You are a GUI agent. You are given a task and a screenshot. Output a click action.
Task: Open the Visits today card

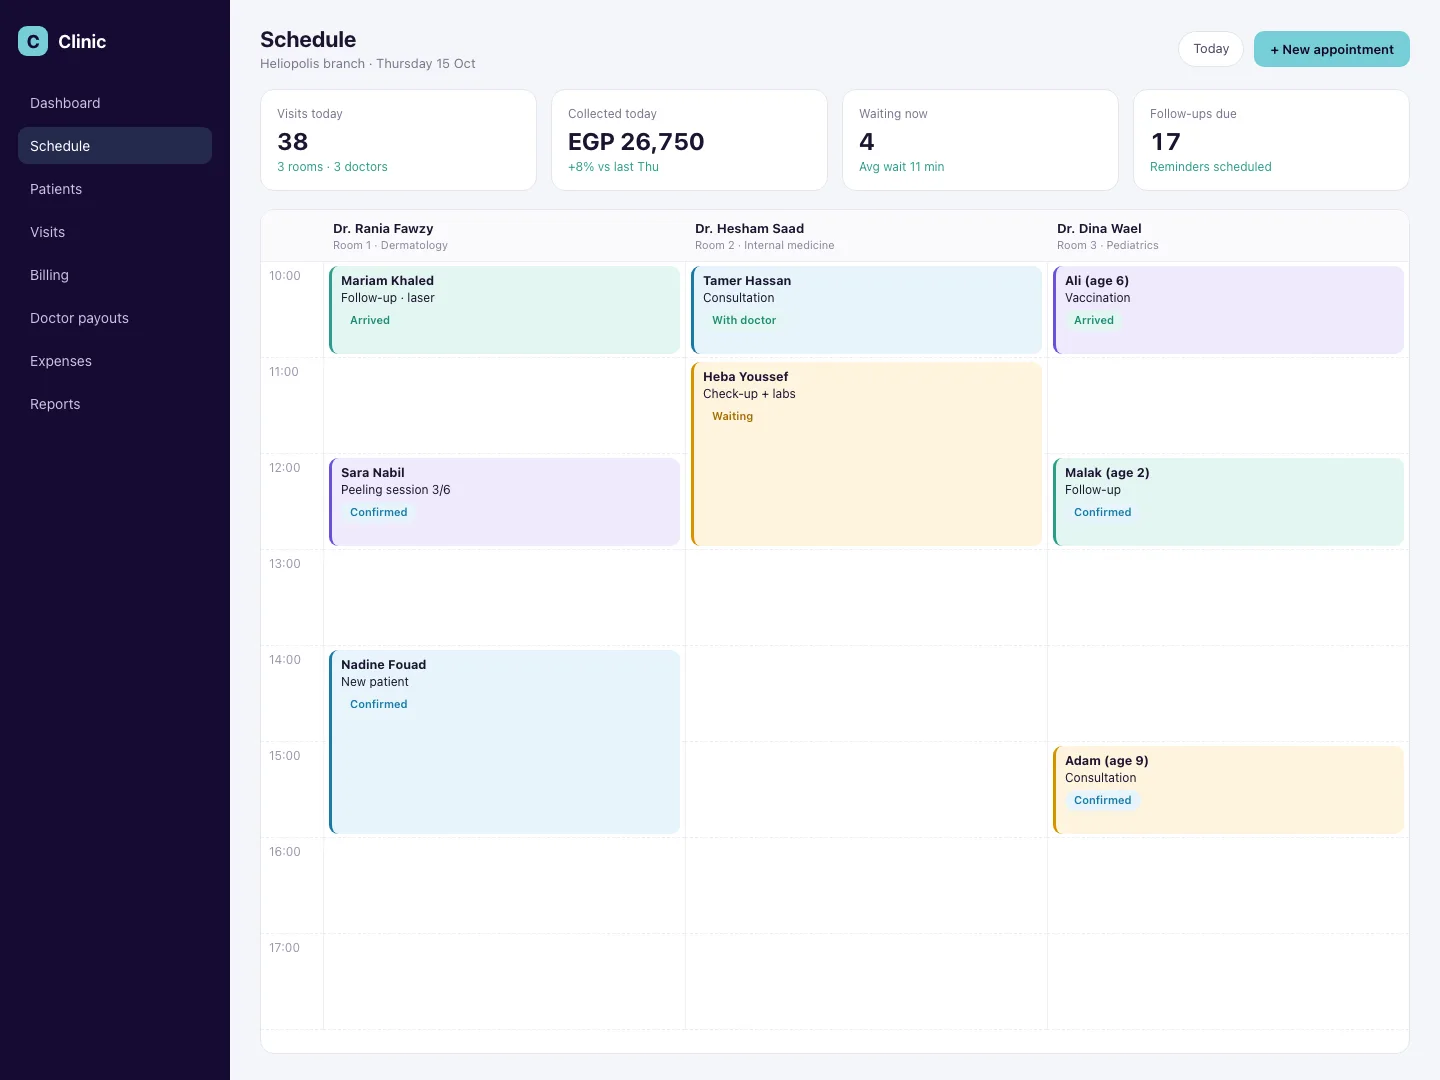click(x=398, y=140)
